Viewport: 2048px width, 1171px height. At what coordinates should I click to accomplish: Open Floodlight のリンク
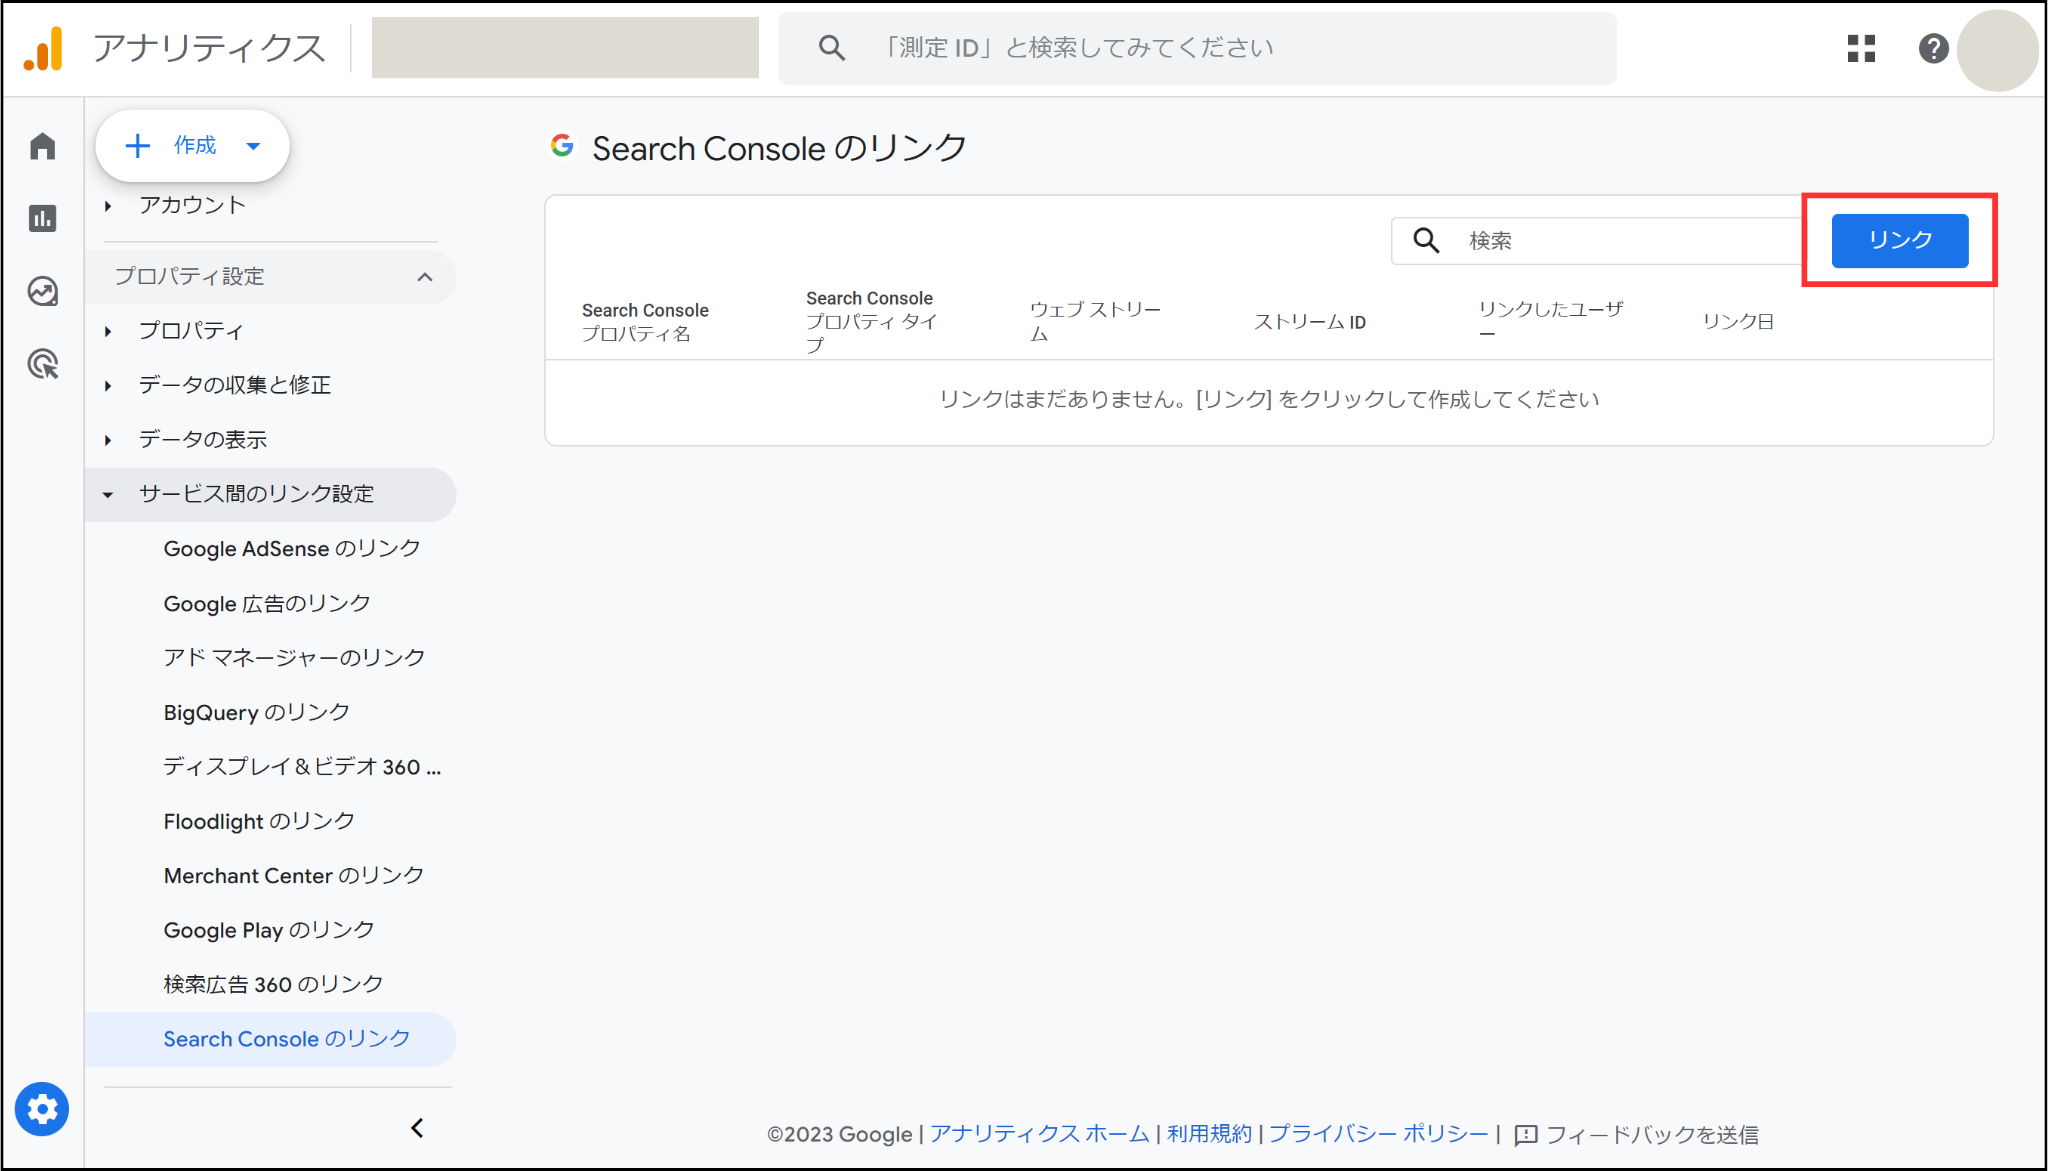pyautogui.click(x=259, y=821)
